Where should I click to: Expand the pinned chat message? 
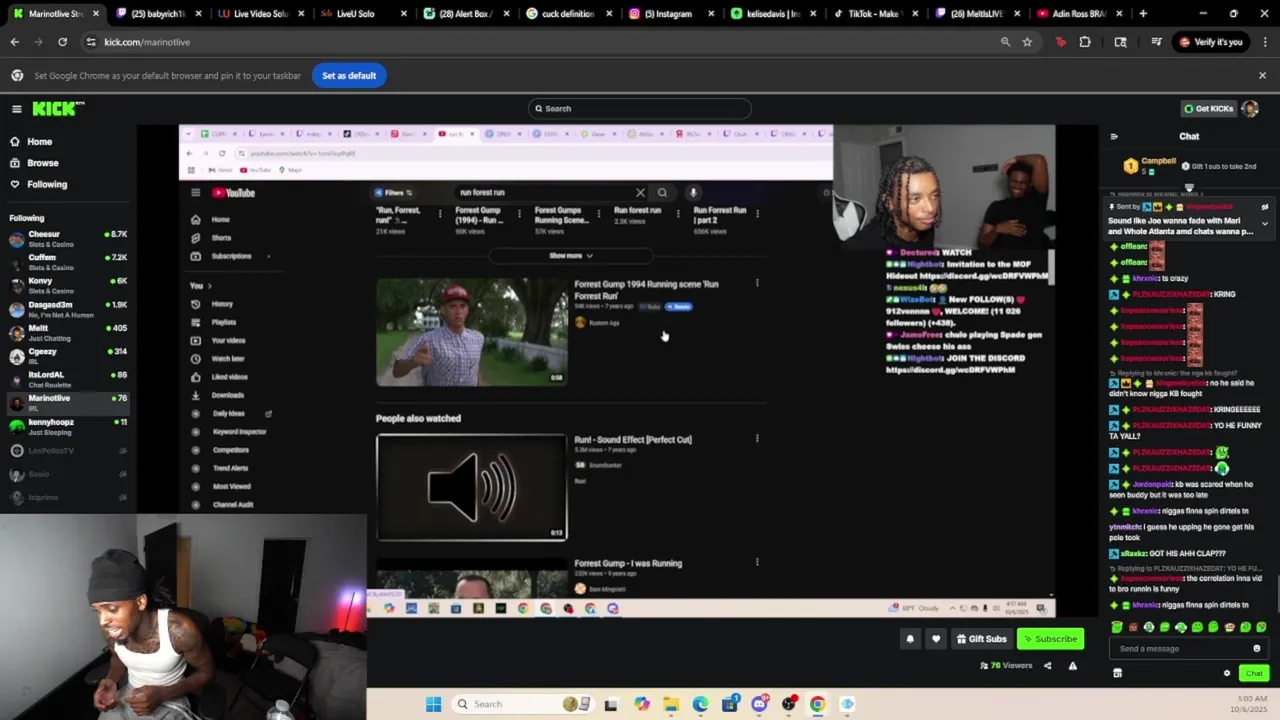tap(1265, 223)
